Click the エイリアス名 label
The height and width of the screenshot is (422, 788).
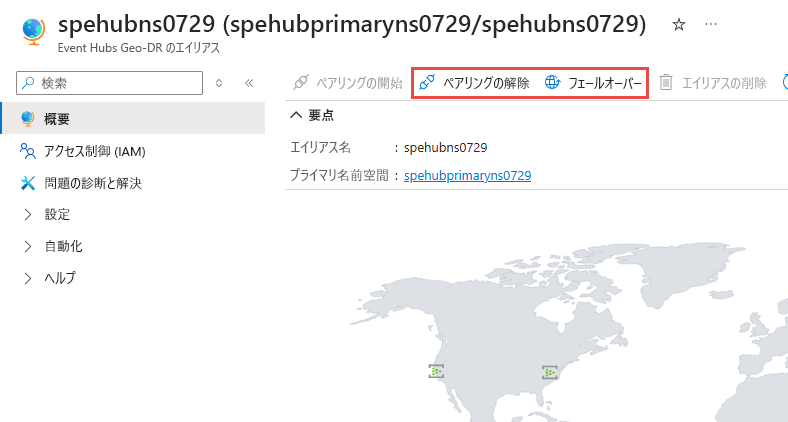point(320,147)
